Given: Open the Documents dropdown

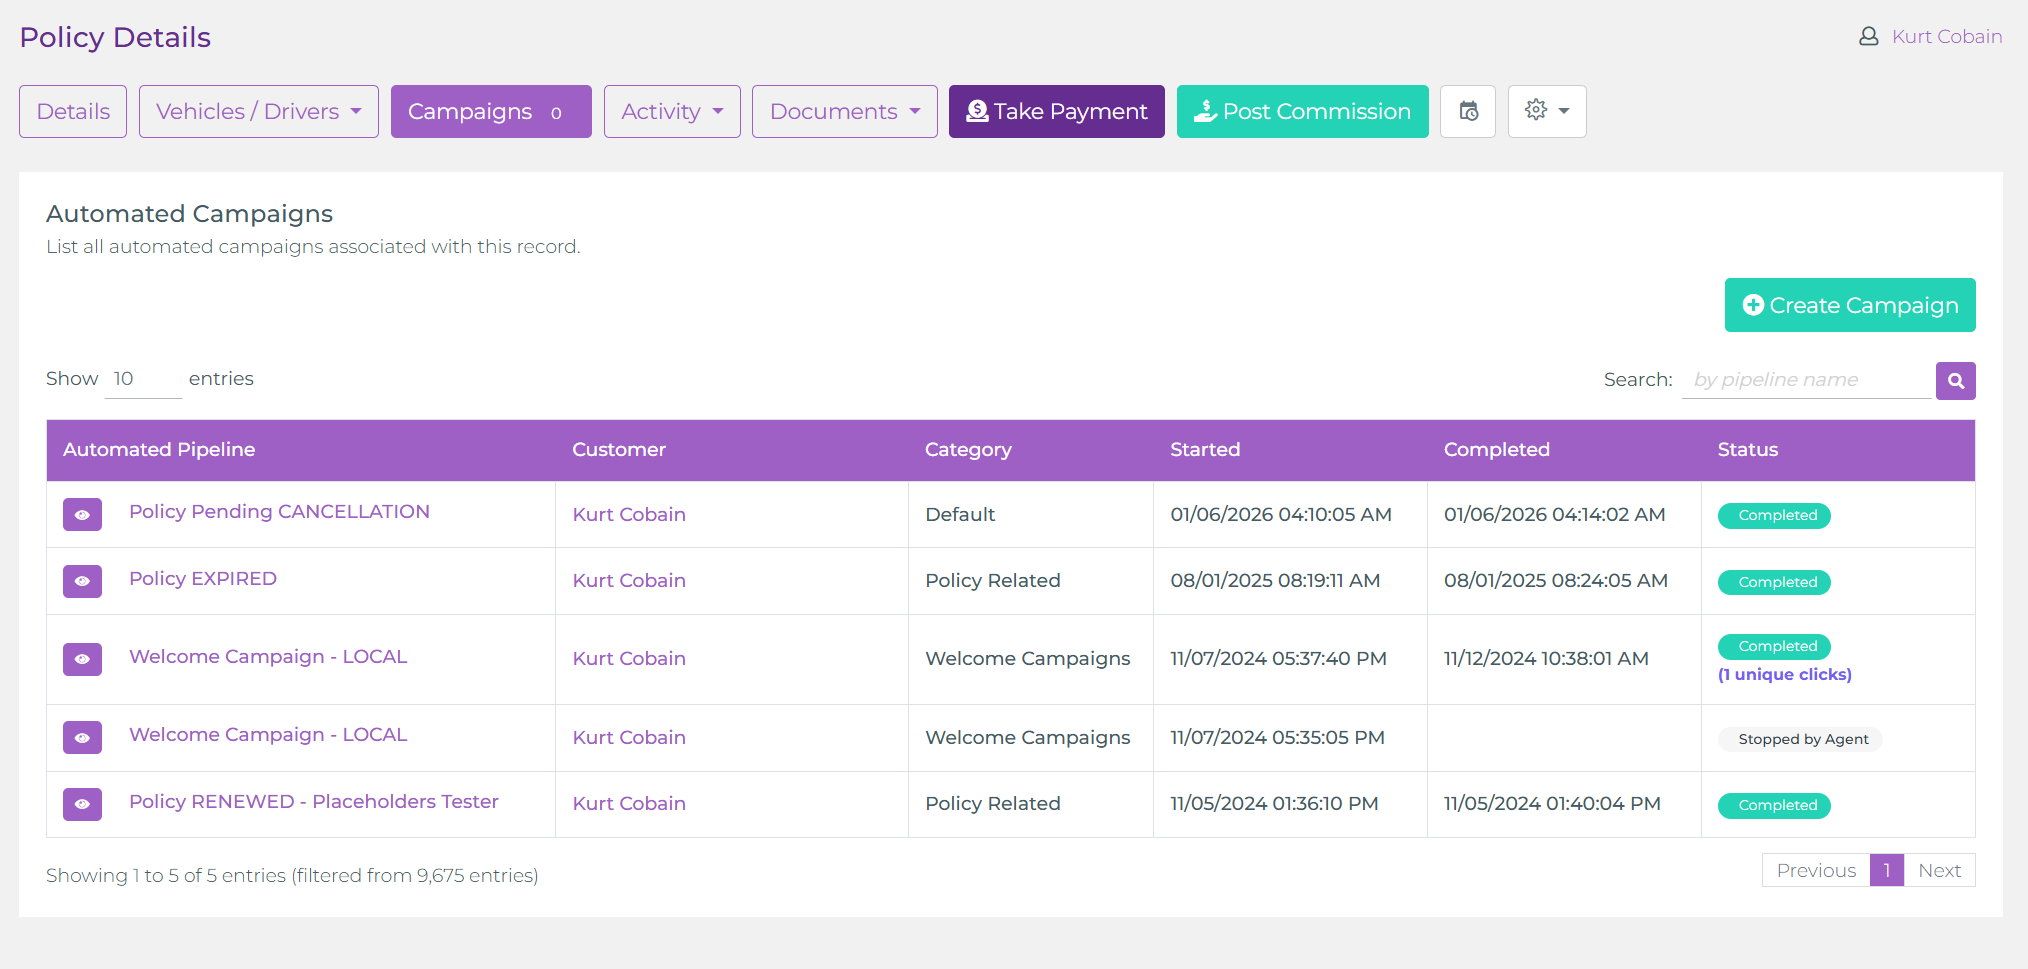Looking at the screenshot, I should click(844, 111).
